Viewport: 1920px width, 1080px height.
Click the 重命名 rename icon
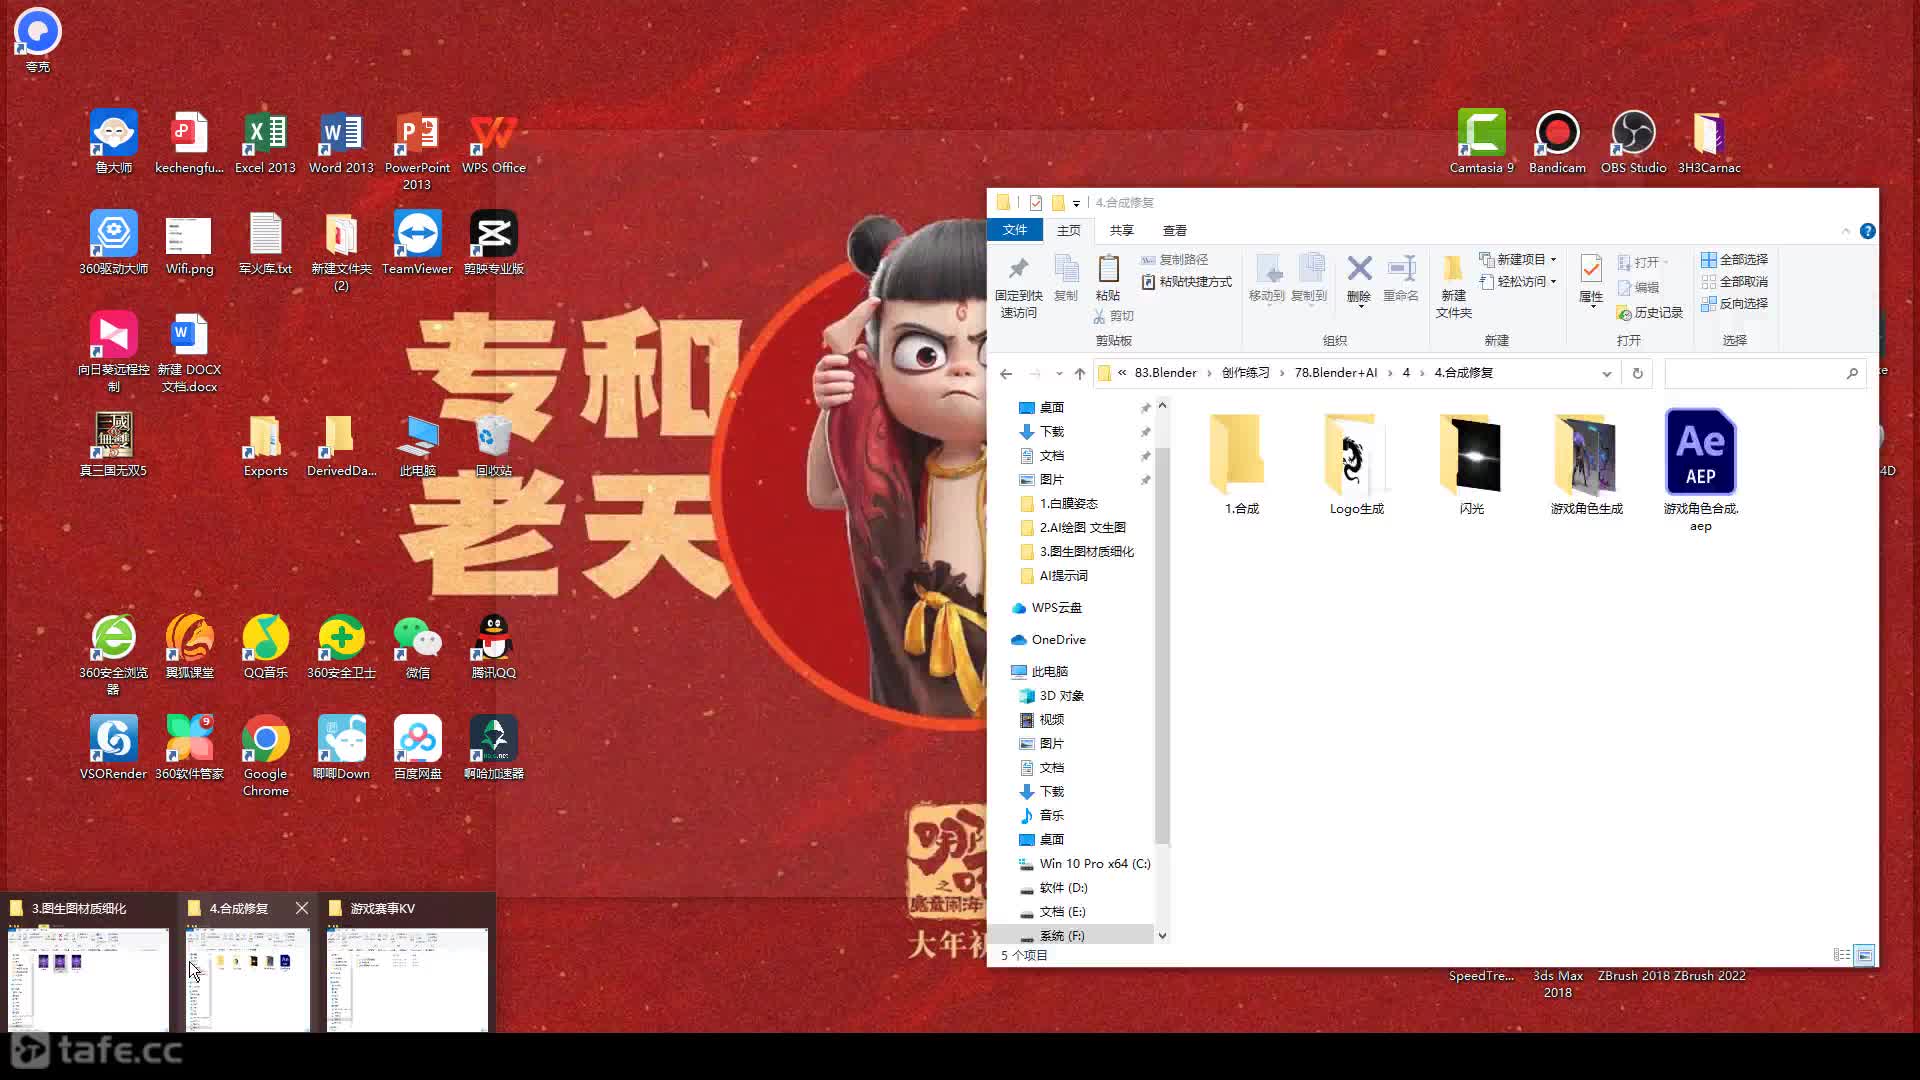pyautogui.click(x=1401, y=278)
